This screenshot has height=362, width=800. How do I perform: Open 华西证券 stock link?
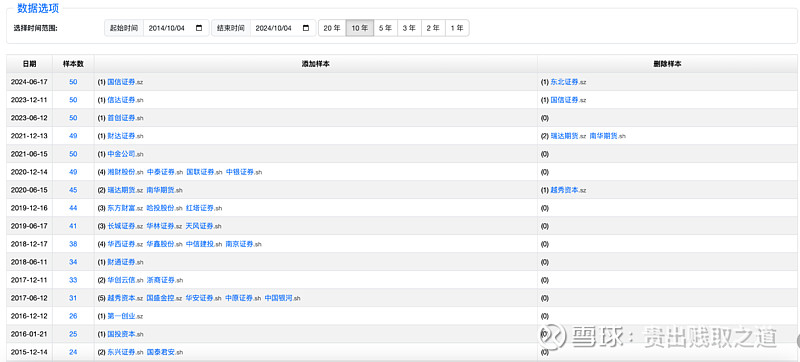[x=121, y=244]
